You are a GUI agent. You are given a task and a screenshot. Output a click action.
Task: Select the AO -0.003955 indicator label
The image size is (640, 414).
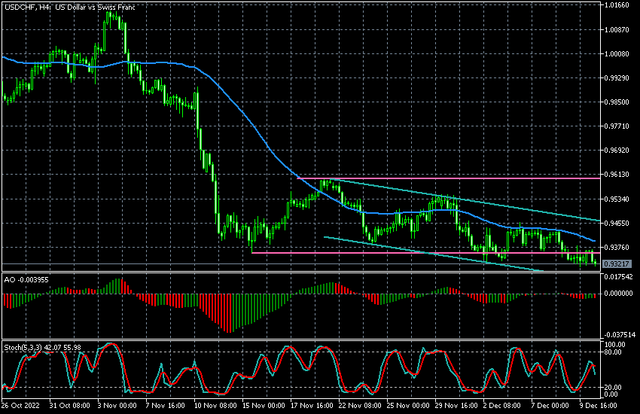pyautogui.click(x=26, y=280)
